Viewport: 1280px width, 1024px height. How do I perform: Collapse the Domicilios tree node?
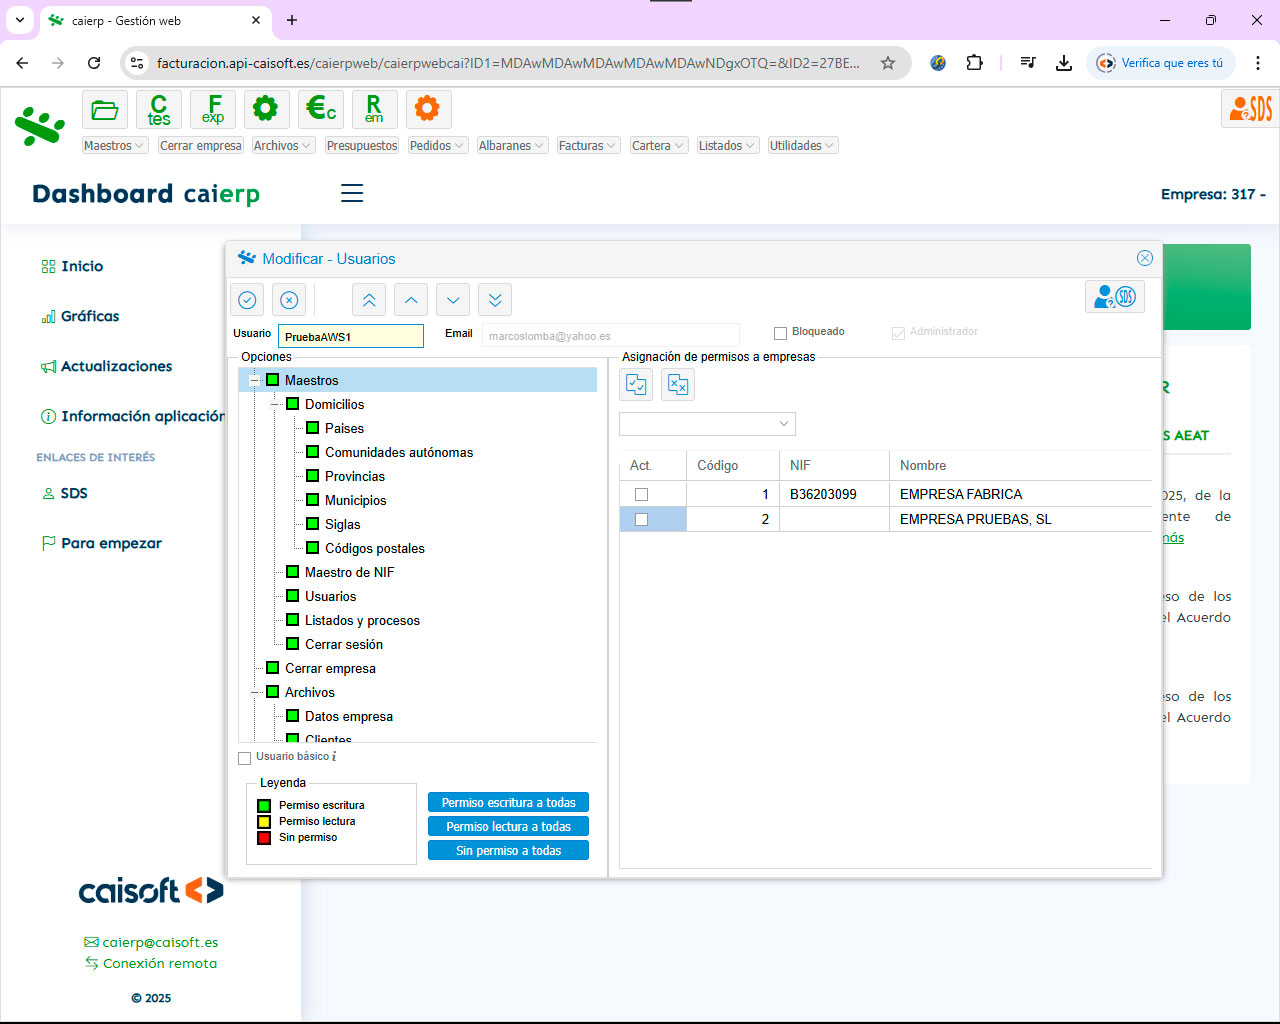coord(274,404)
